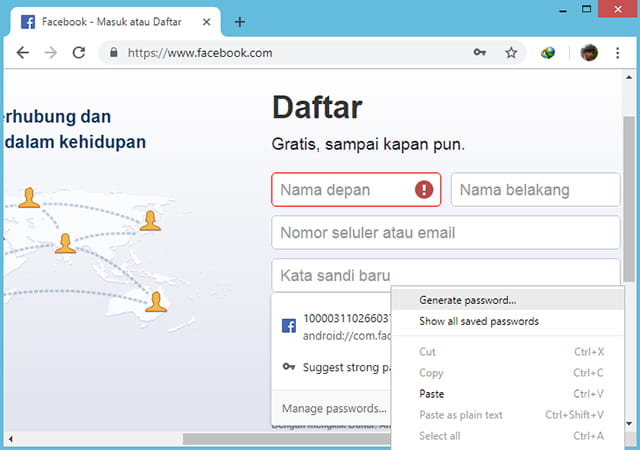
Task: Open Manage passwords link
Action: (x=334, y=408)
